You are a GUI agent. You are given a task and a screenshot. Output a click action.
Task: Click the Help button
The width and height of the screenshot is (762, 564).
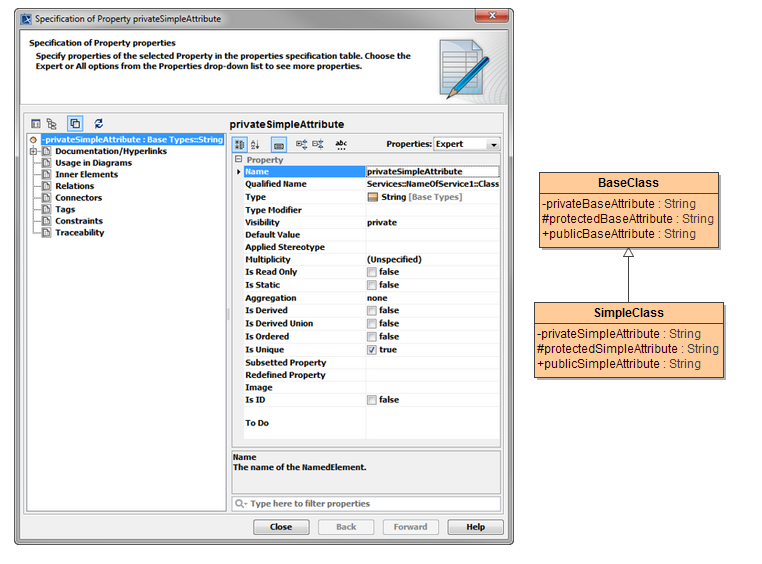(x=475, y=527)
